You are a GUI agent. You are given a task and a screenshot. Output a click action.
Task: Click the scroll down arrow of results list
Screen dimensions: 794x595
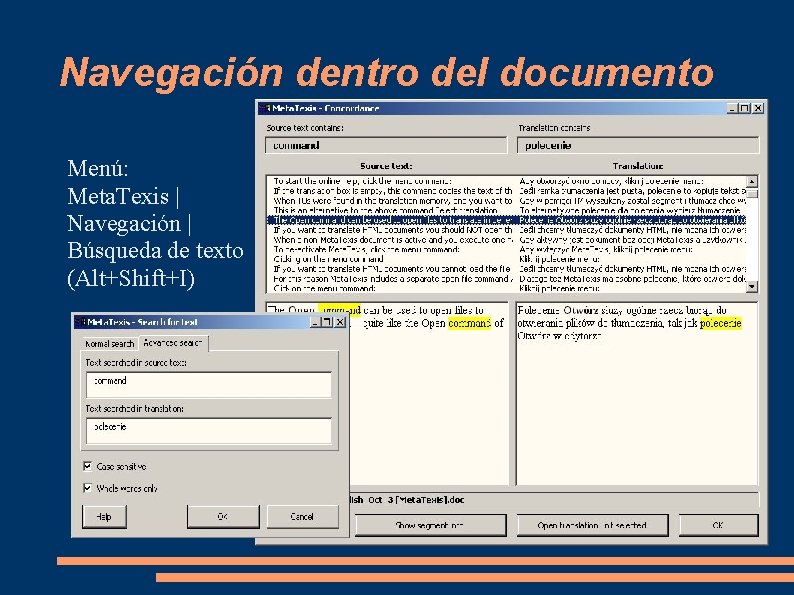tap(752, 287)
